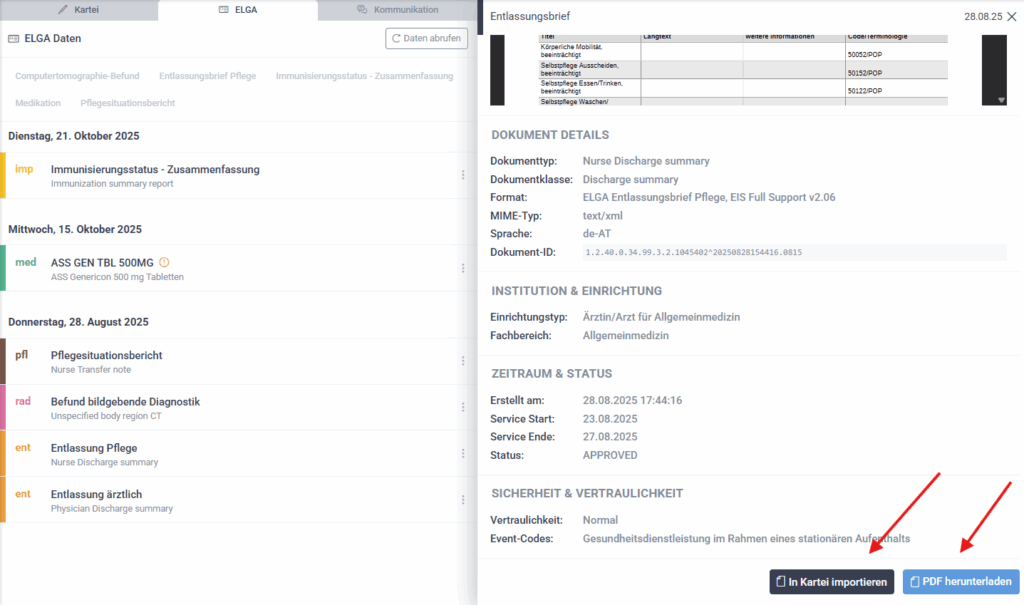Select the Document-ID value field
This screenshot has height=605, width=1024.
tap(794, 252)
